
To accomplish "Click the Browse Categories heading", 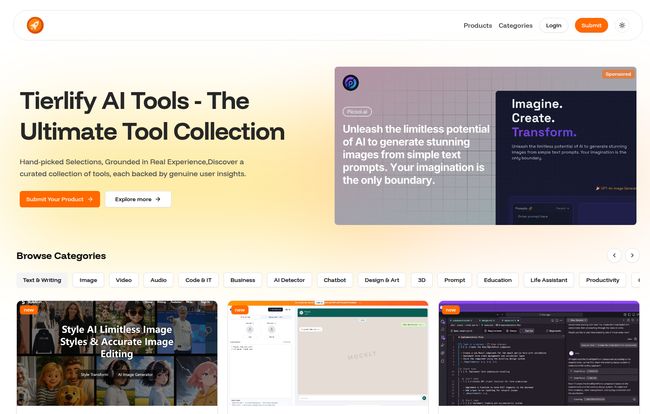I will coord(61,256).
